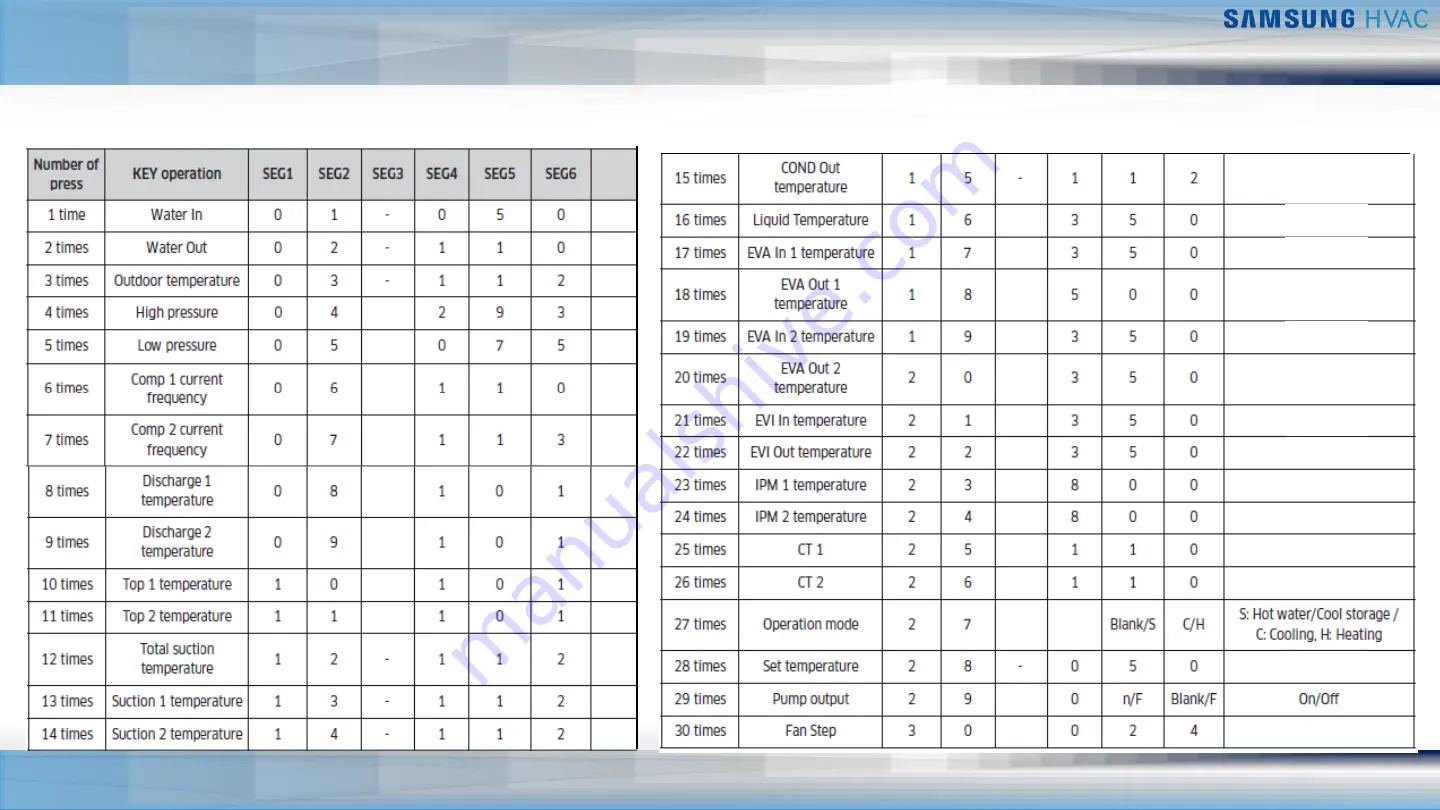Select the 'Fan Step' cell

[810, 731]
